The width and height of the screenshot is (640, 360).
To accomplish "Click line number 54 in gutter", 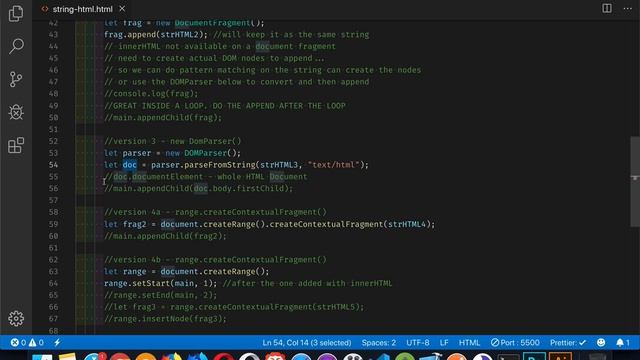I will coord(53,165).
